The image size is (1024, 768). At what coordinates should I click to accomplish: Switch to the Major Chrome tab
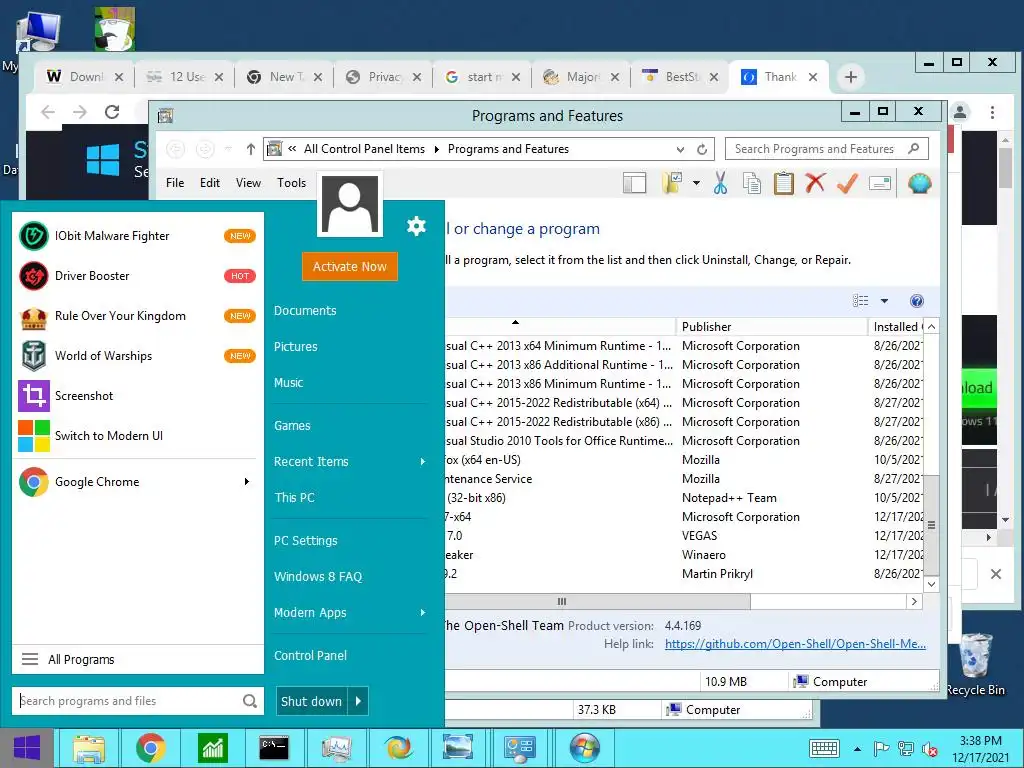(x=581, y=77)
